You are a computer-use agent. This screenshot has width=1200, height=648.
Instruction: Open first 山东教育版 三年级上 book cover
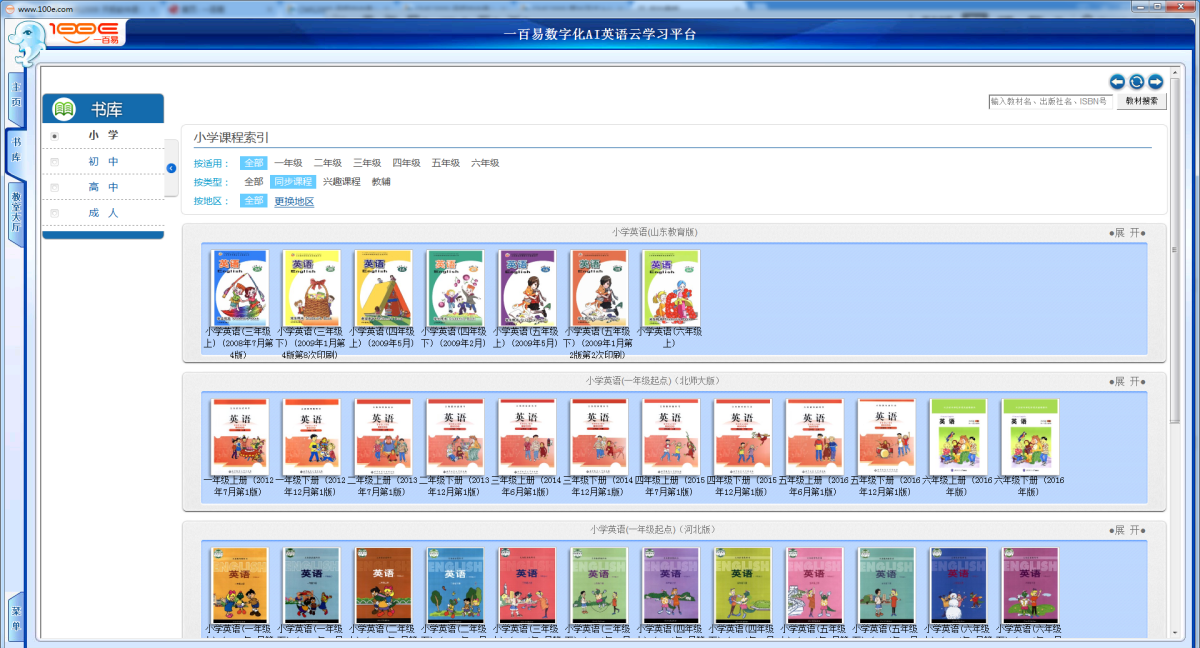(x=239, y=288)
